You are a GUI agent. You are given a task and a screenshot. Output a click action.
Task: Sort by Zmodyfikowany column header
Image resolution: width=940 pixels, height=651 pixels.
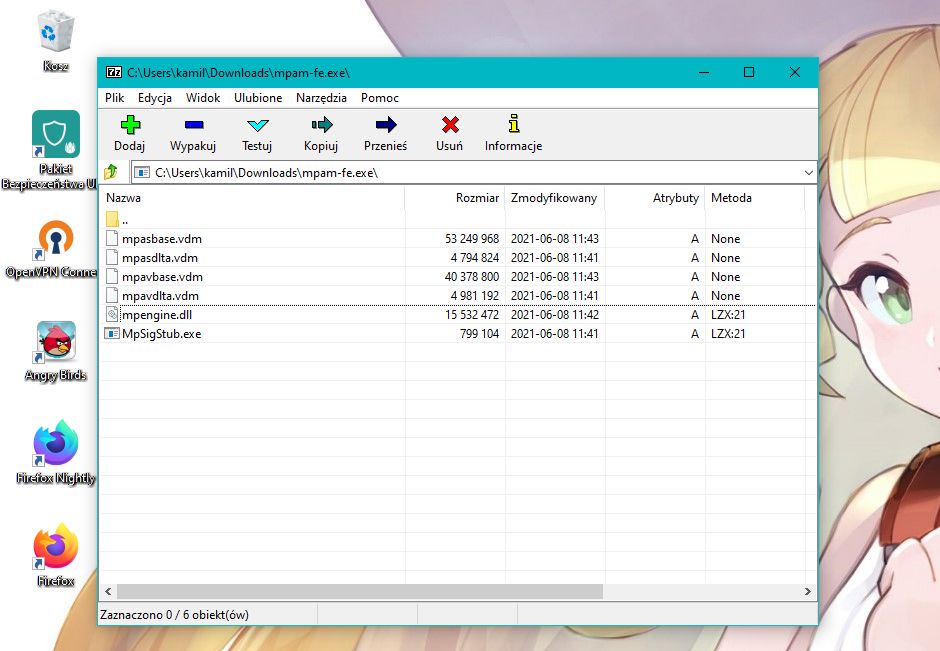click(x=553, y=198)
